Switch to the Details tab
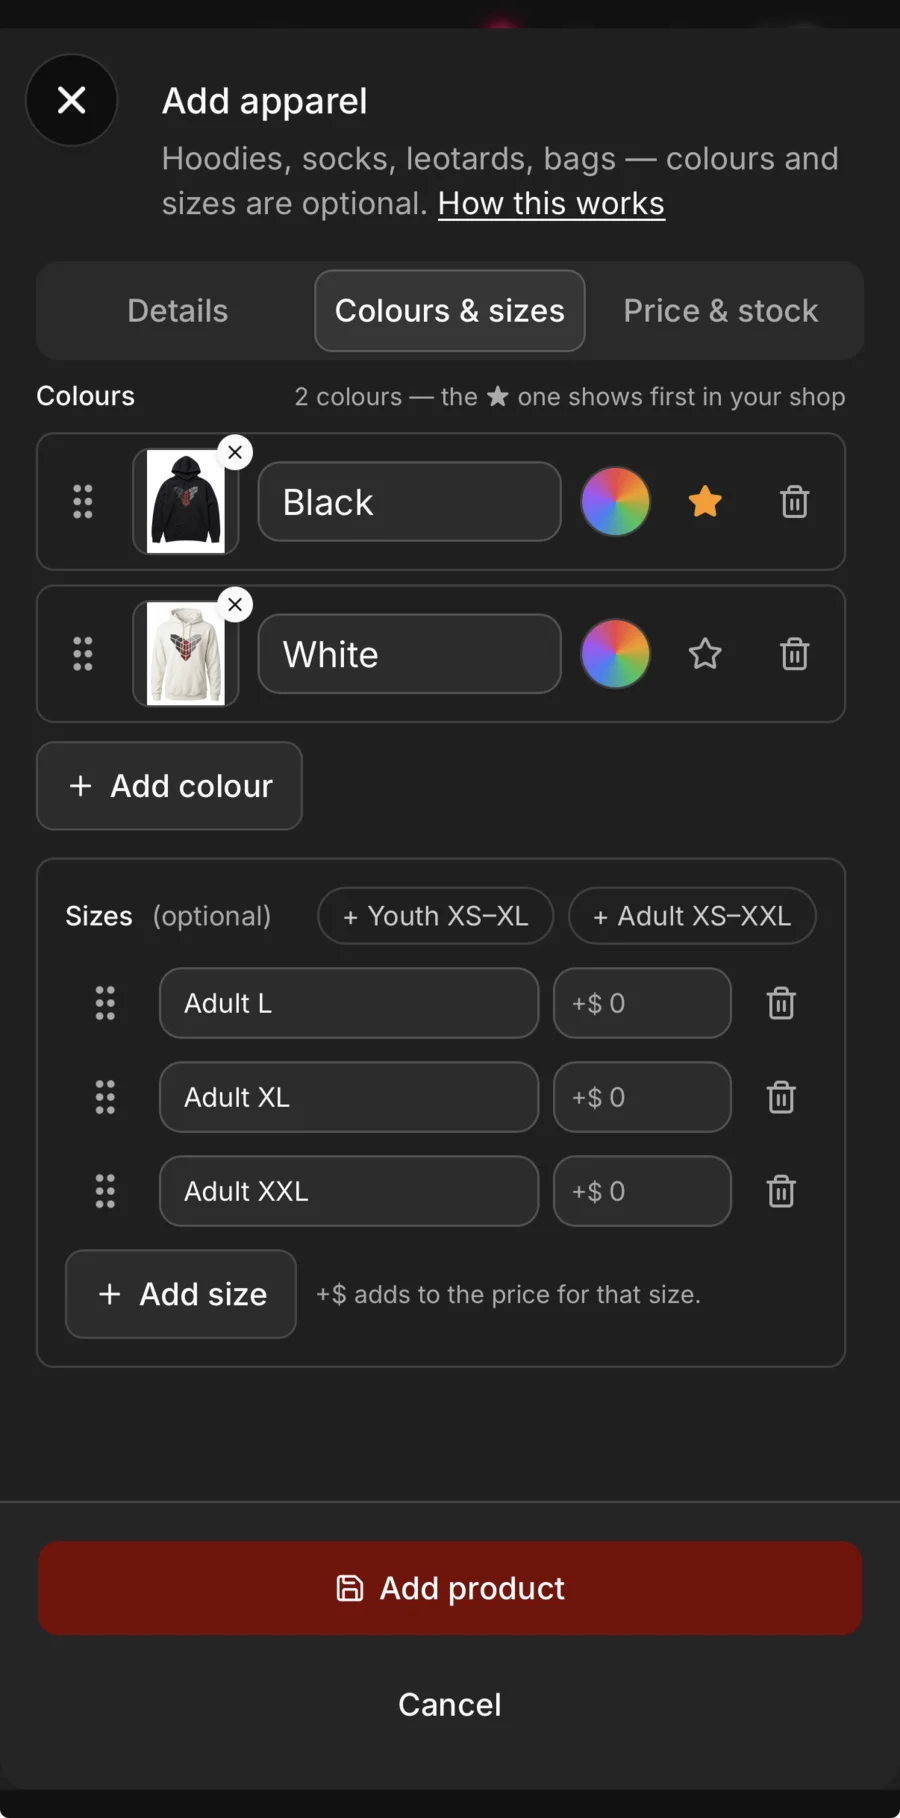 (178, 311)
